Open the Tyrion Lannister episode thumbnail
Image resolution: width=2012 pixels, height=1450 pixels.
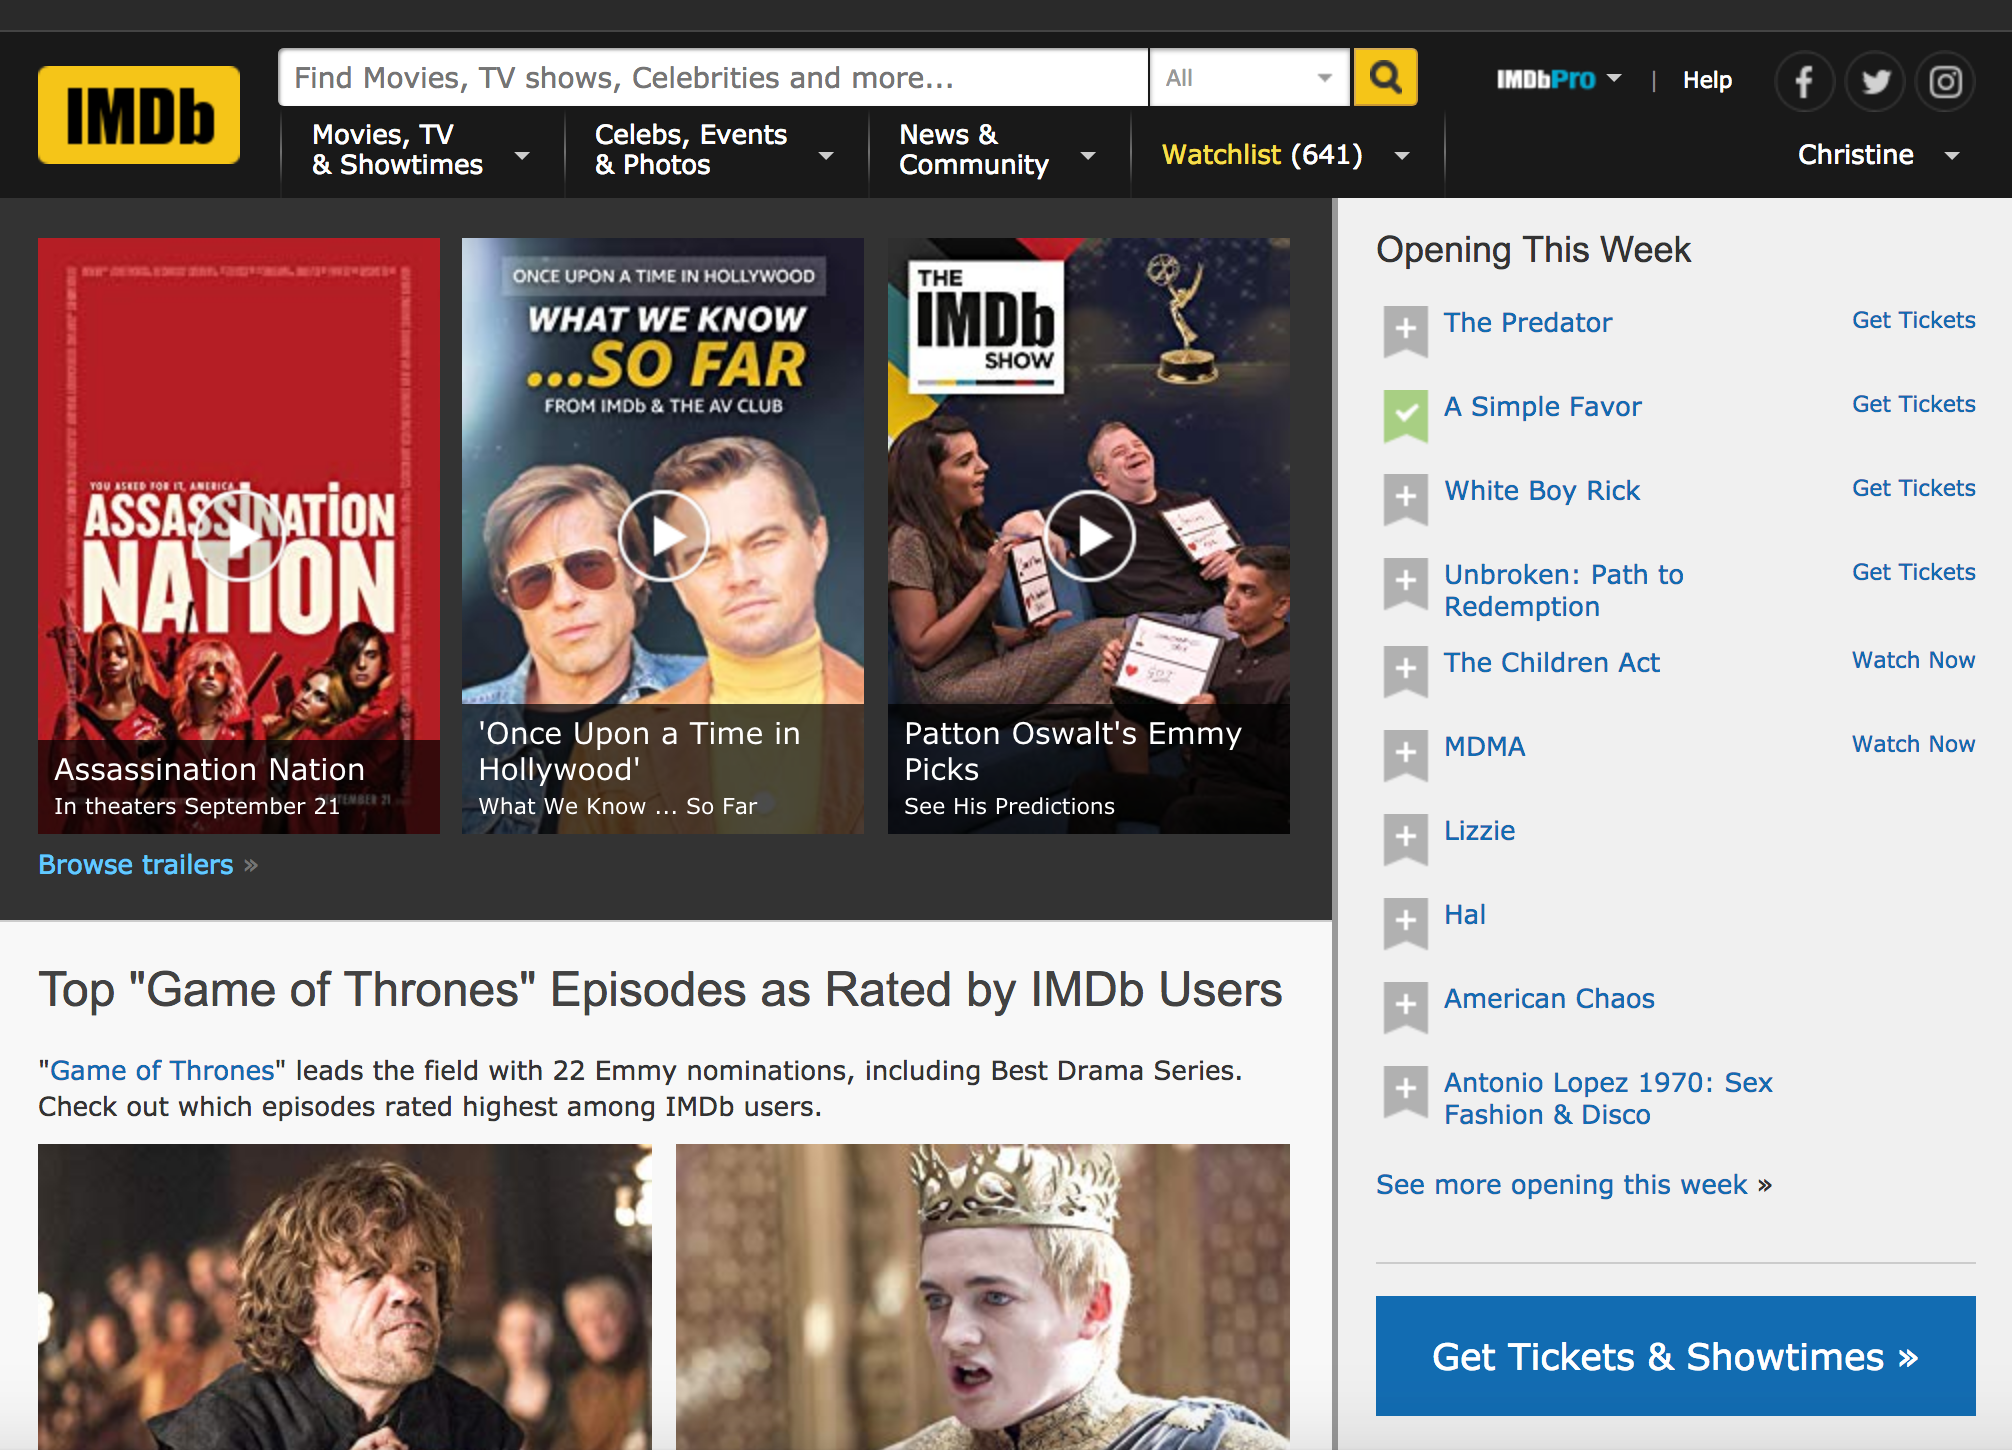345,1297
